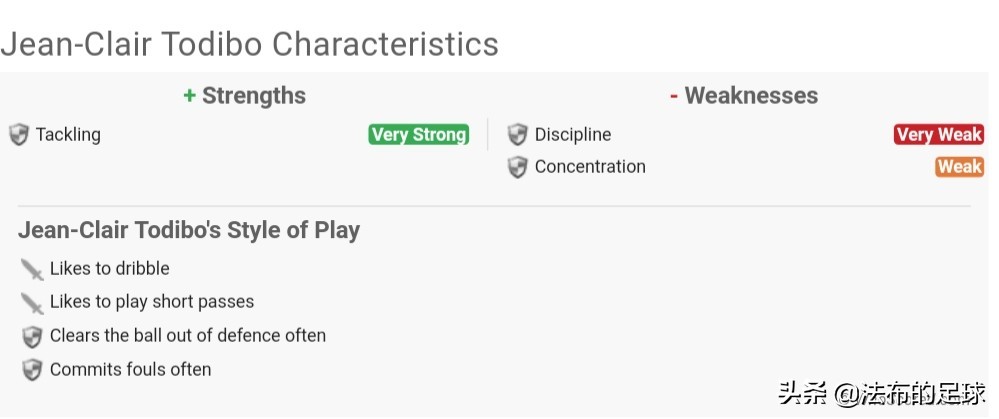999x419 pixels.
Task: Click the green Very Strong badge
Action: click(x=418, y=135)
